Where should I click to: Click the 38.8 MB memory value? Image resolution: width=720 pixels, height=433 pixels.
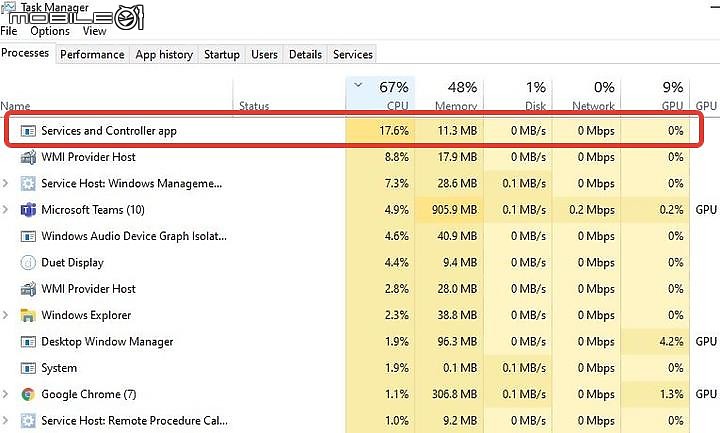tap(457, 315)
